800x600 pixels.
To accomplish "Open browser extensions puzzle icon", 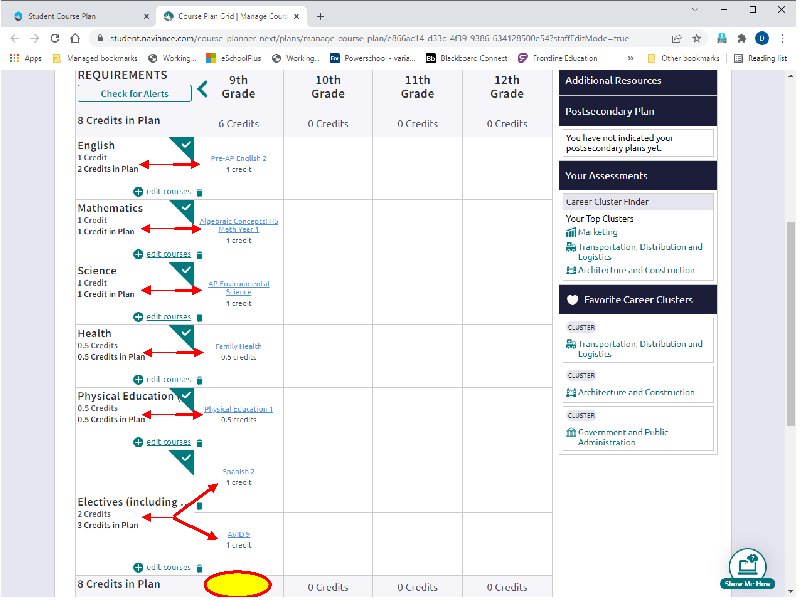I will coord(742,38).
